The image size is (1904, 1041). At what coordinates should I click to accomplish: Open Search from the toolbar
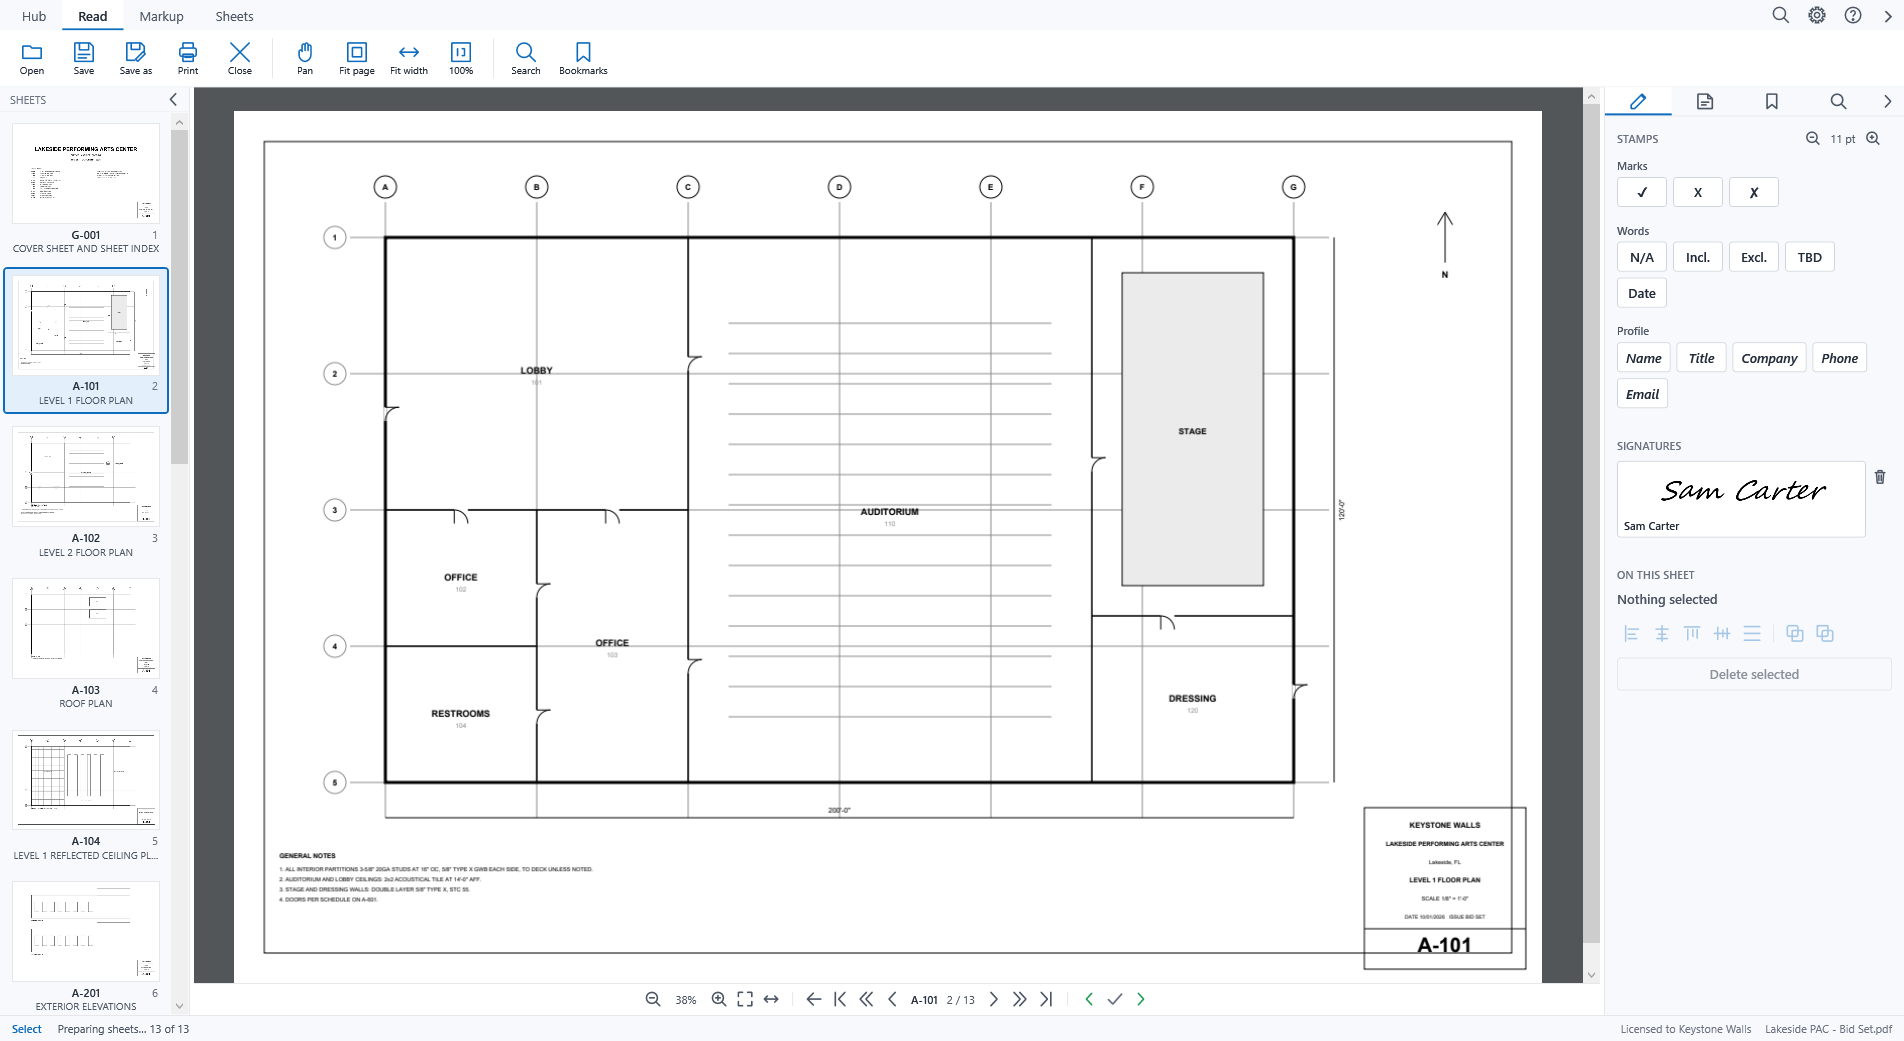pyautogui.click(x=526, y=58)
